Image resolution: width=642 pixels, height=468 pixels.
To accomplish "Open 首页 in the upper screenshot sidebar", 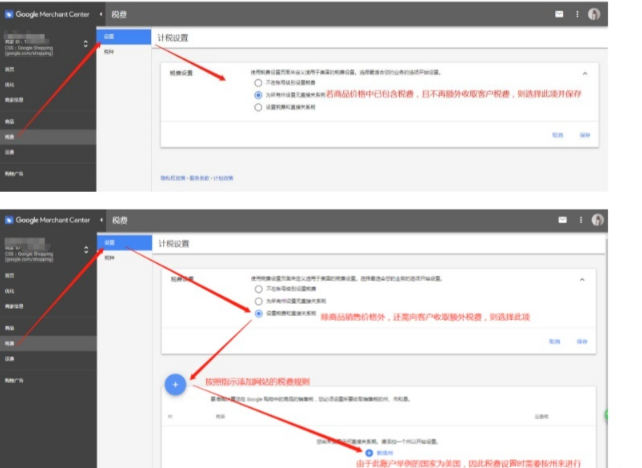I will [x=9, y=69].
